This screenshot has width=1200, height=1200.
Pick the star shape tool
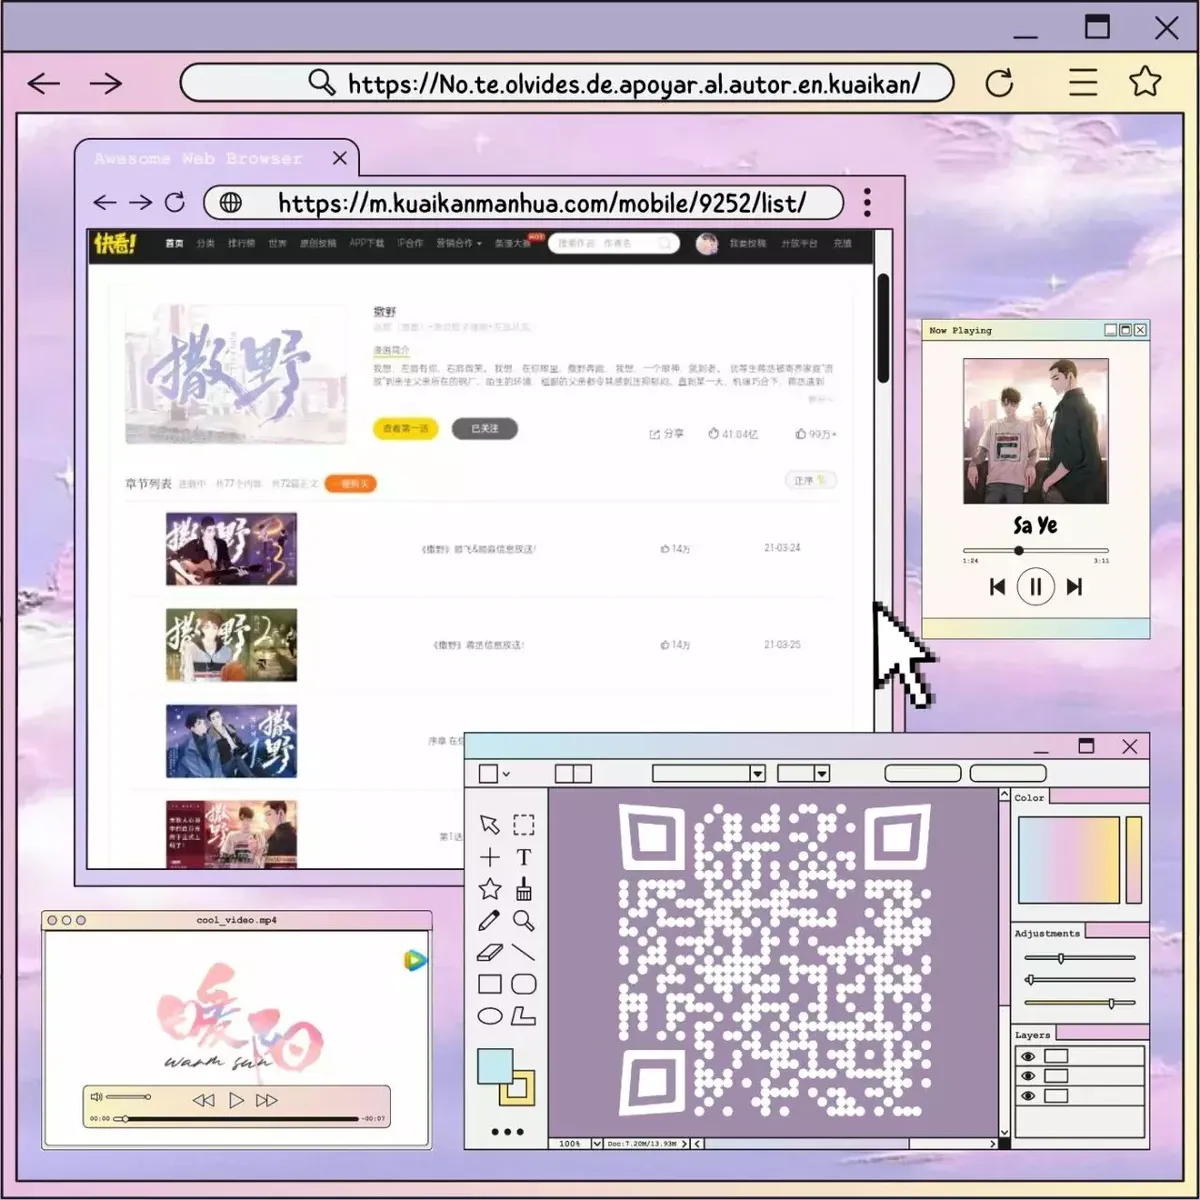(490, 888)
